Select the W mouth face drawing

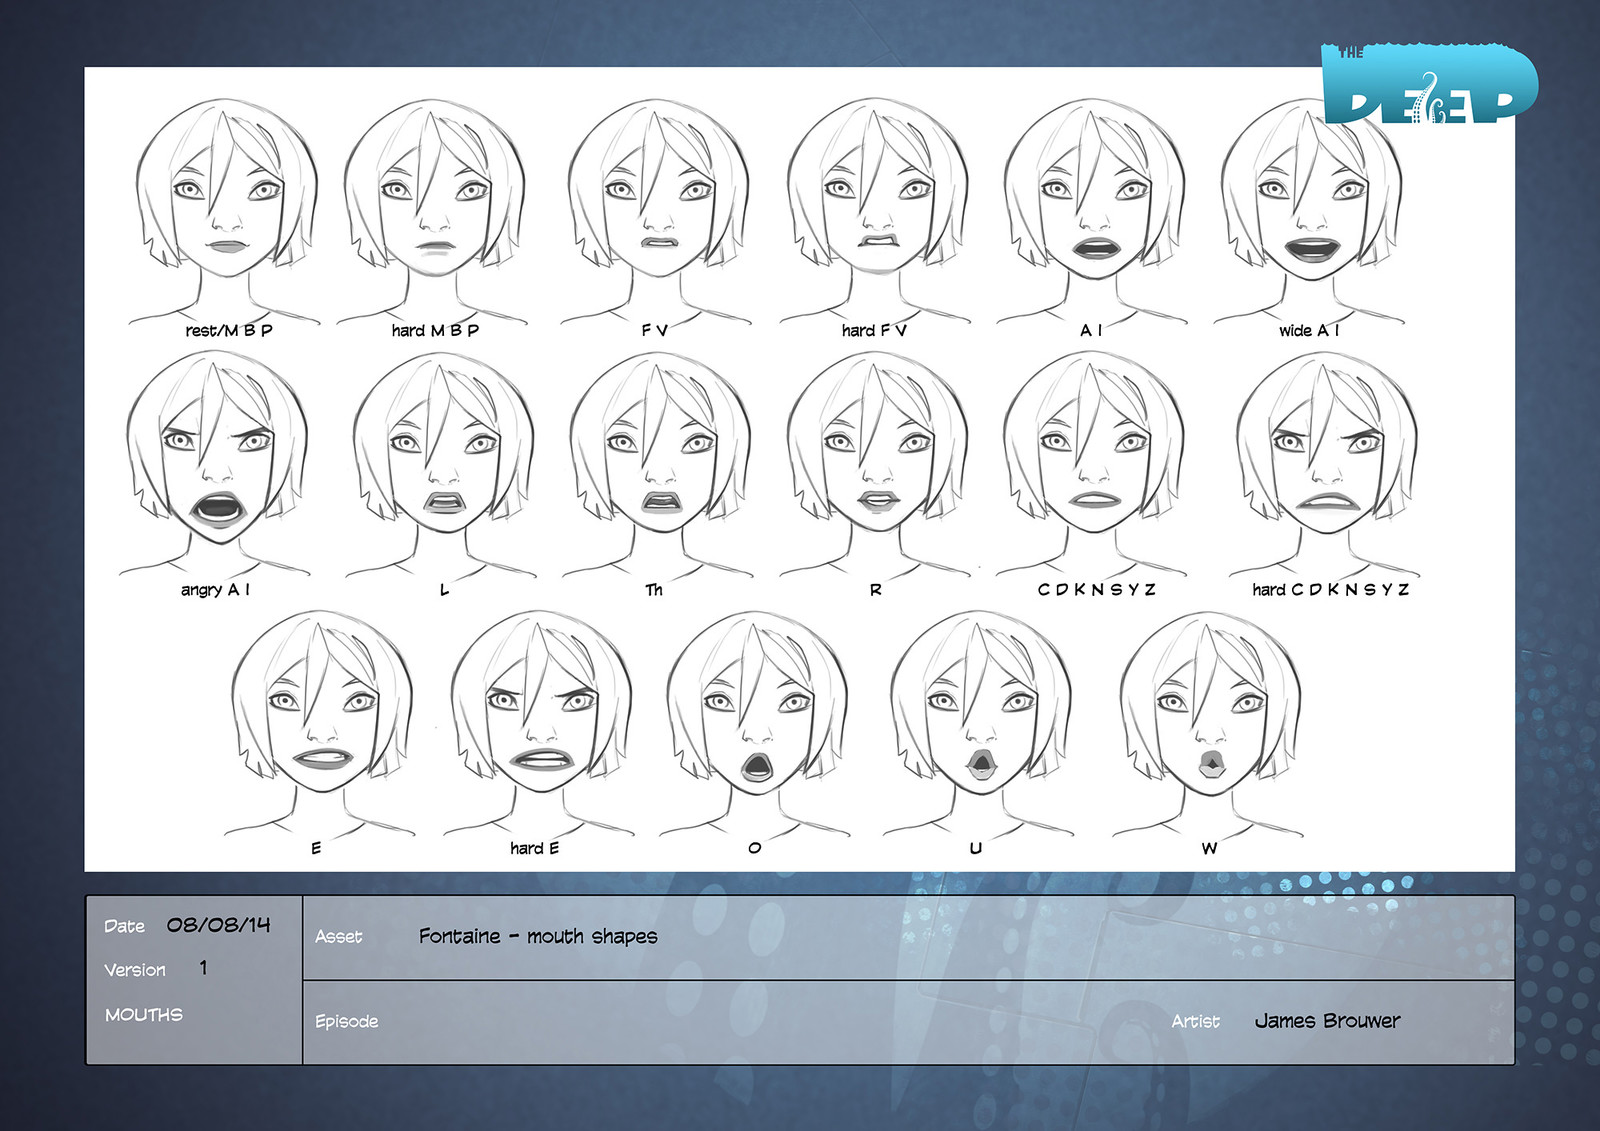coord(1209,722)
